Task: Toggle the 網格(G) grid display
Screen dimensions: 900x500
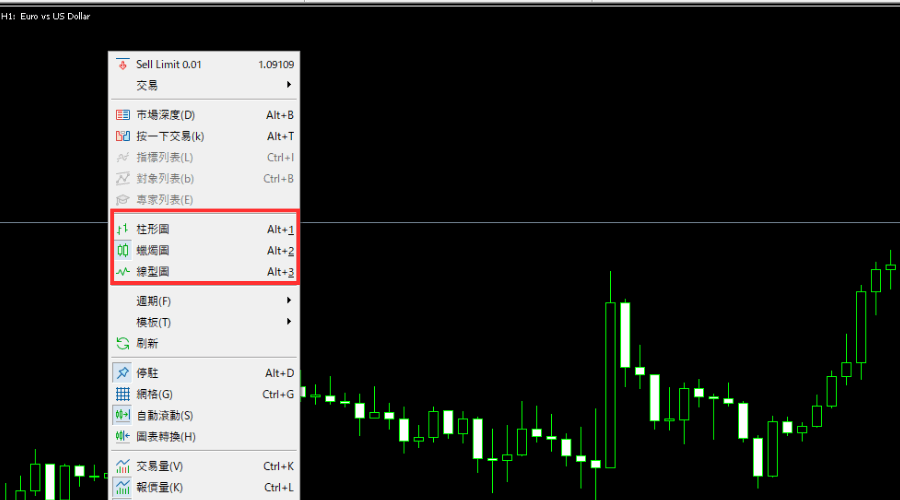Action: pyautogui.click(x=204, y=394)
